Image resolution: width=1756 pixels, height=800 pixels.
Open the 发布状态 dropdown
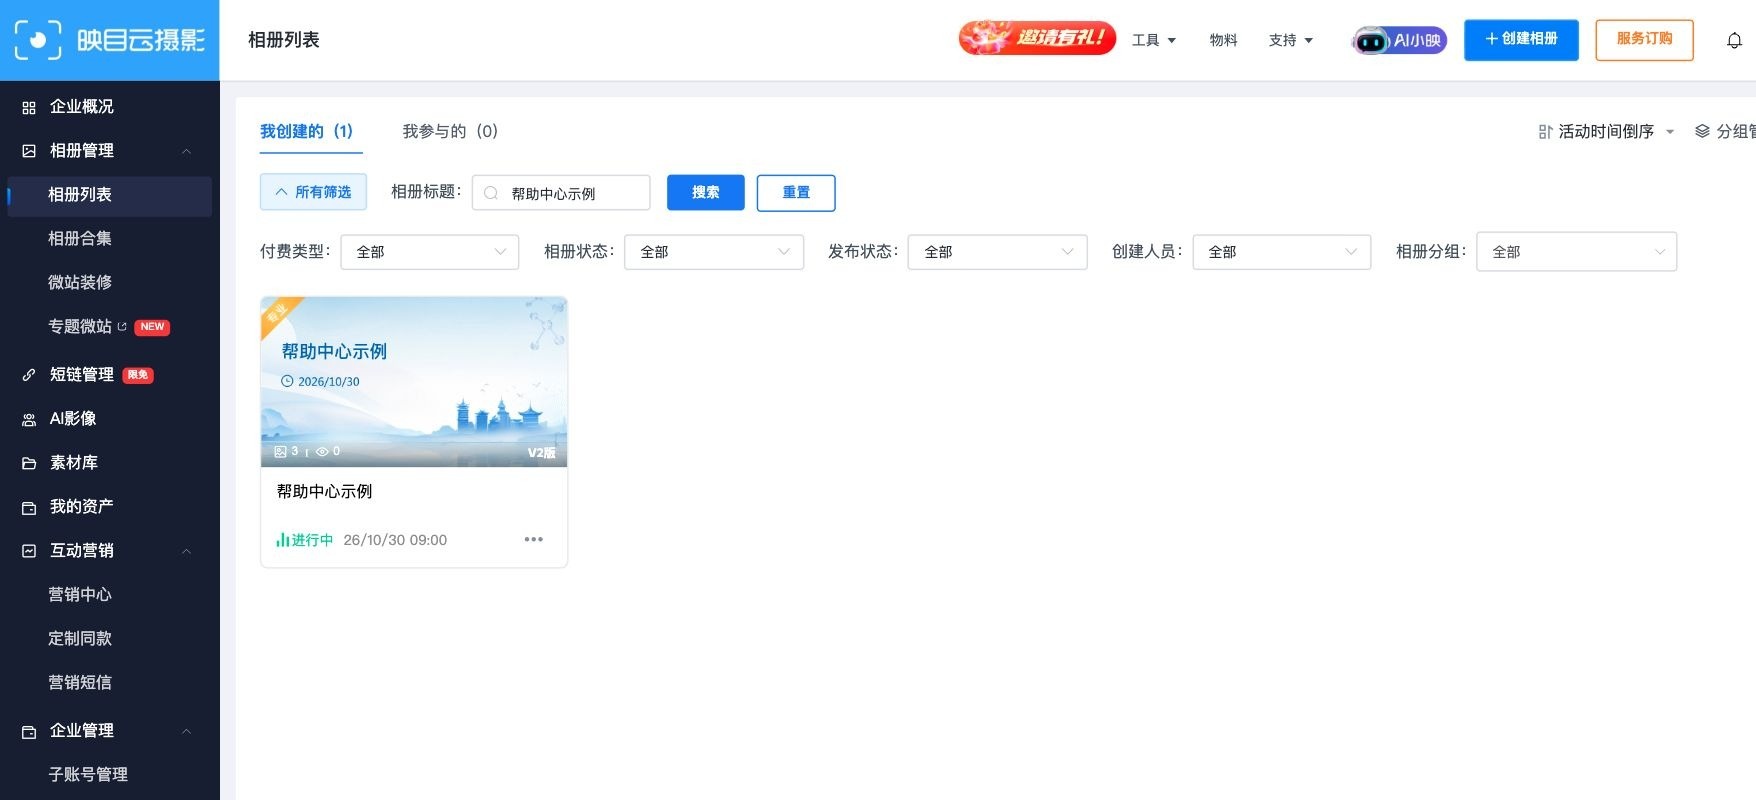click(998, 252)
